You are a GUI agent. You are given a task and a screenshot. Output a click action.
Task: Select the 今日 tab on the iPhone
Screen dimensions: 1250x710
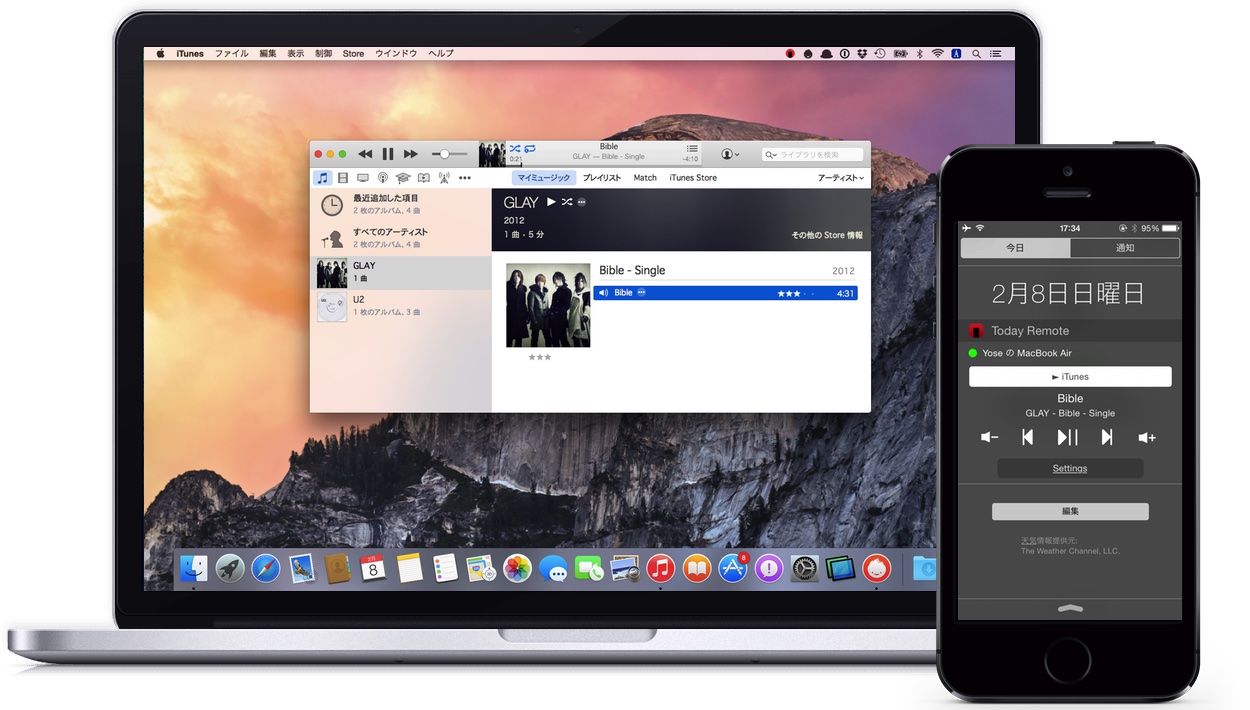click(1015, 248)
